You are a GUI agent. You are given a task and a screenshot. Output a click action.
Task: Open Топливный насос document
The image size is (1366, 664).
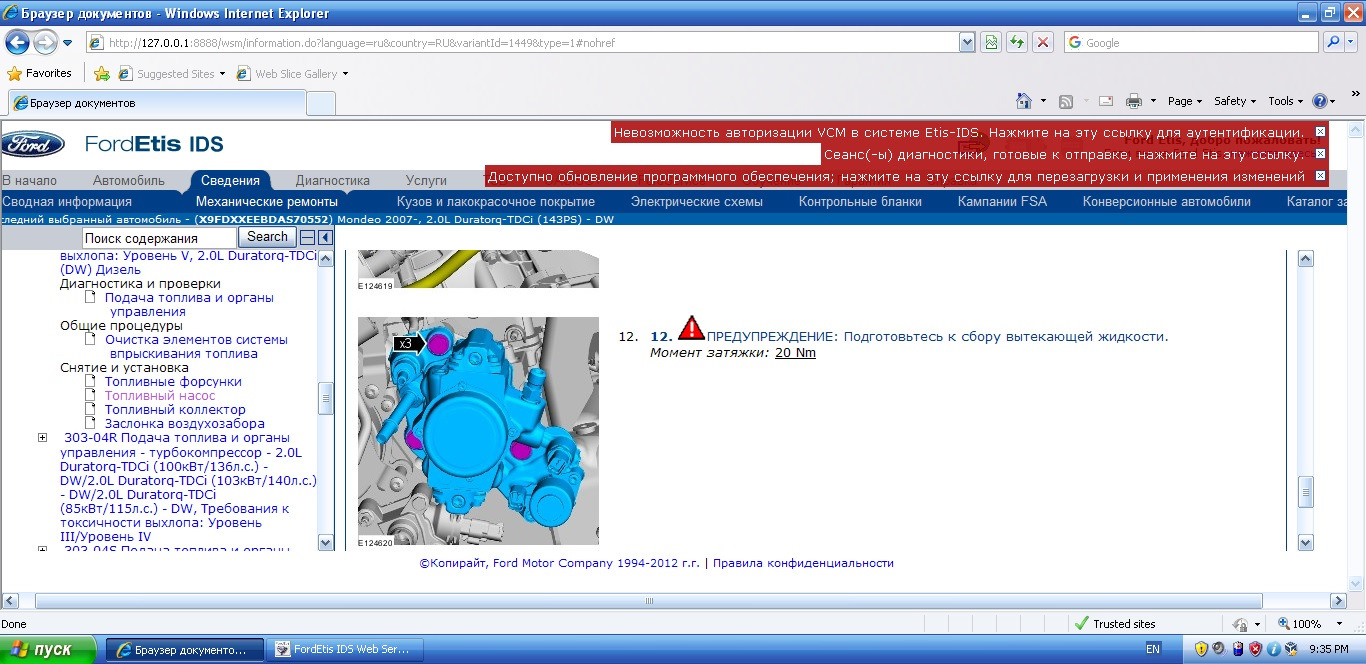(x=160, y=396)
